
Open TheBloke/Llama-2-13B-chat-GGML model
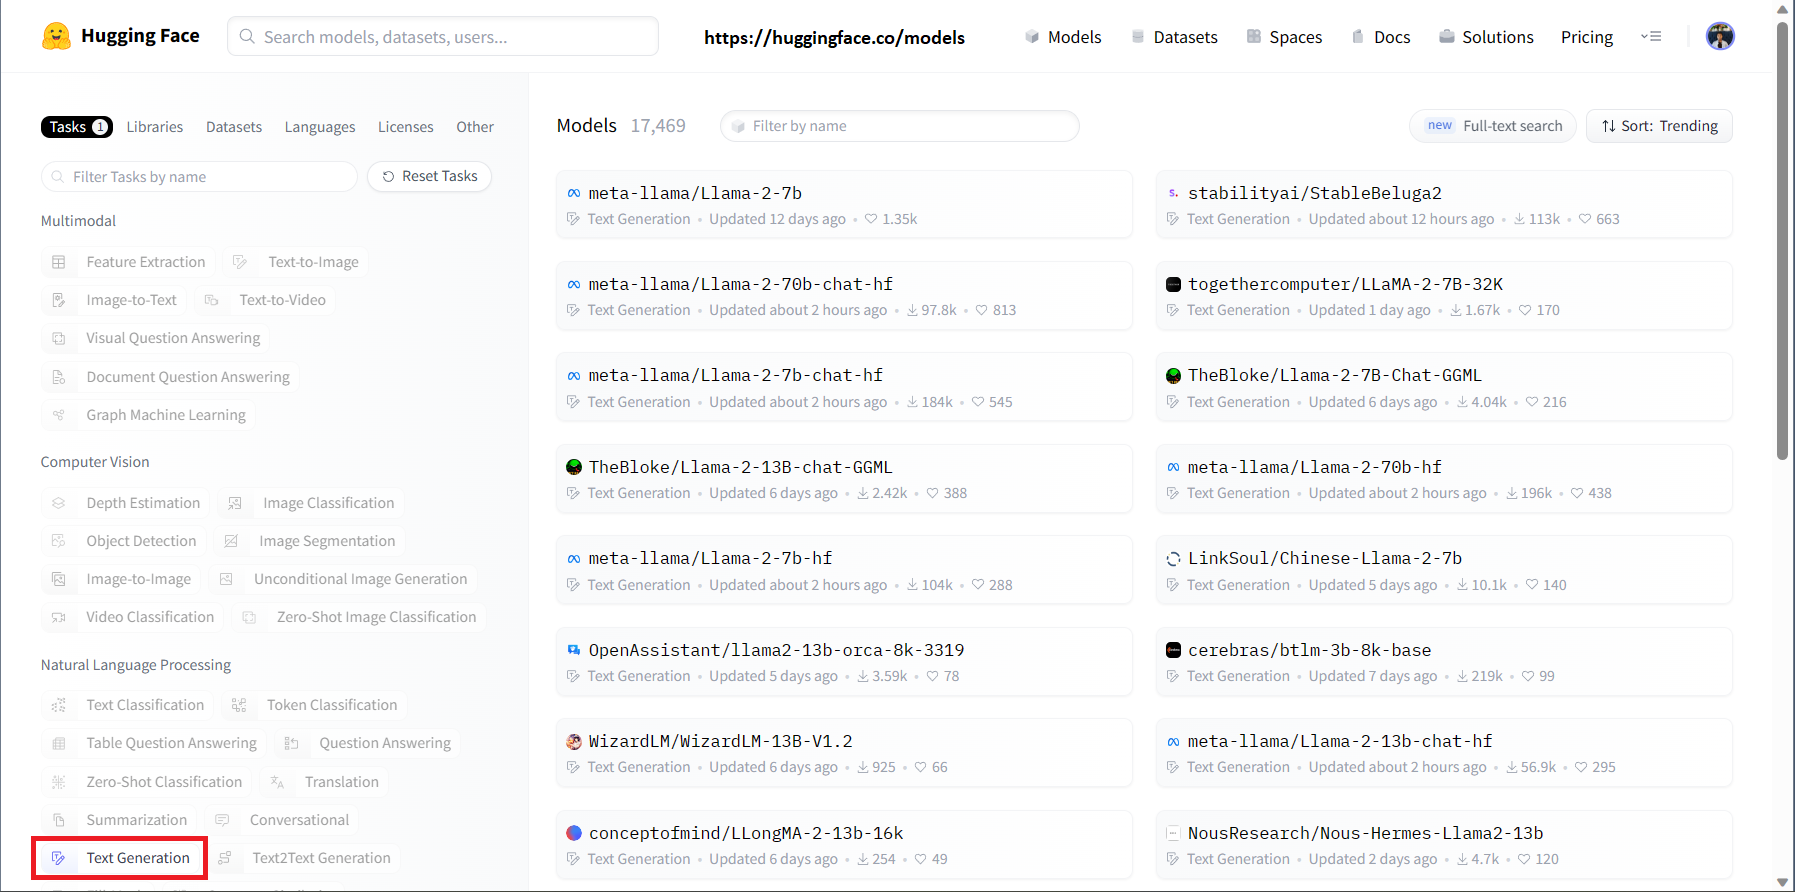[844, 478]
